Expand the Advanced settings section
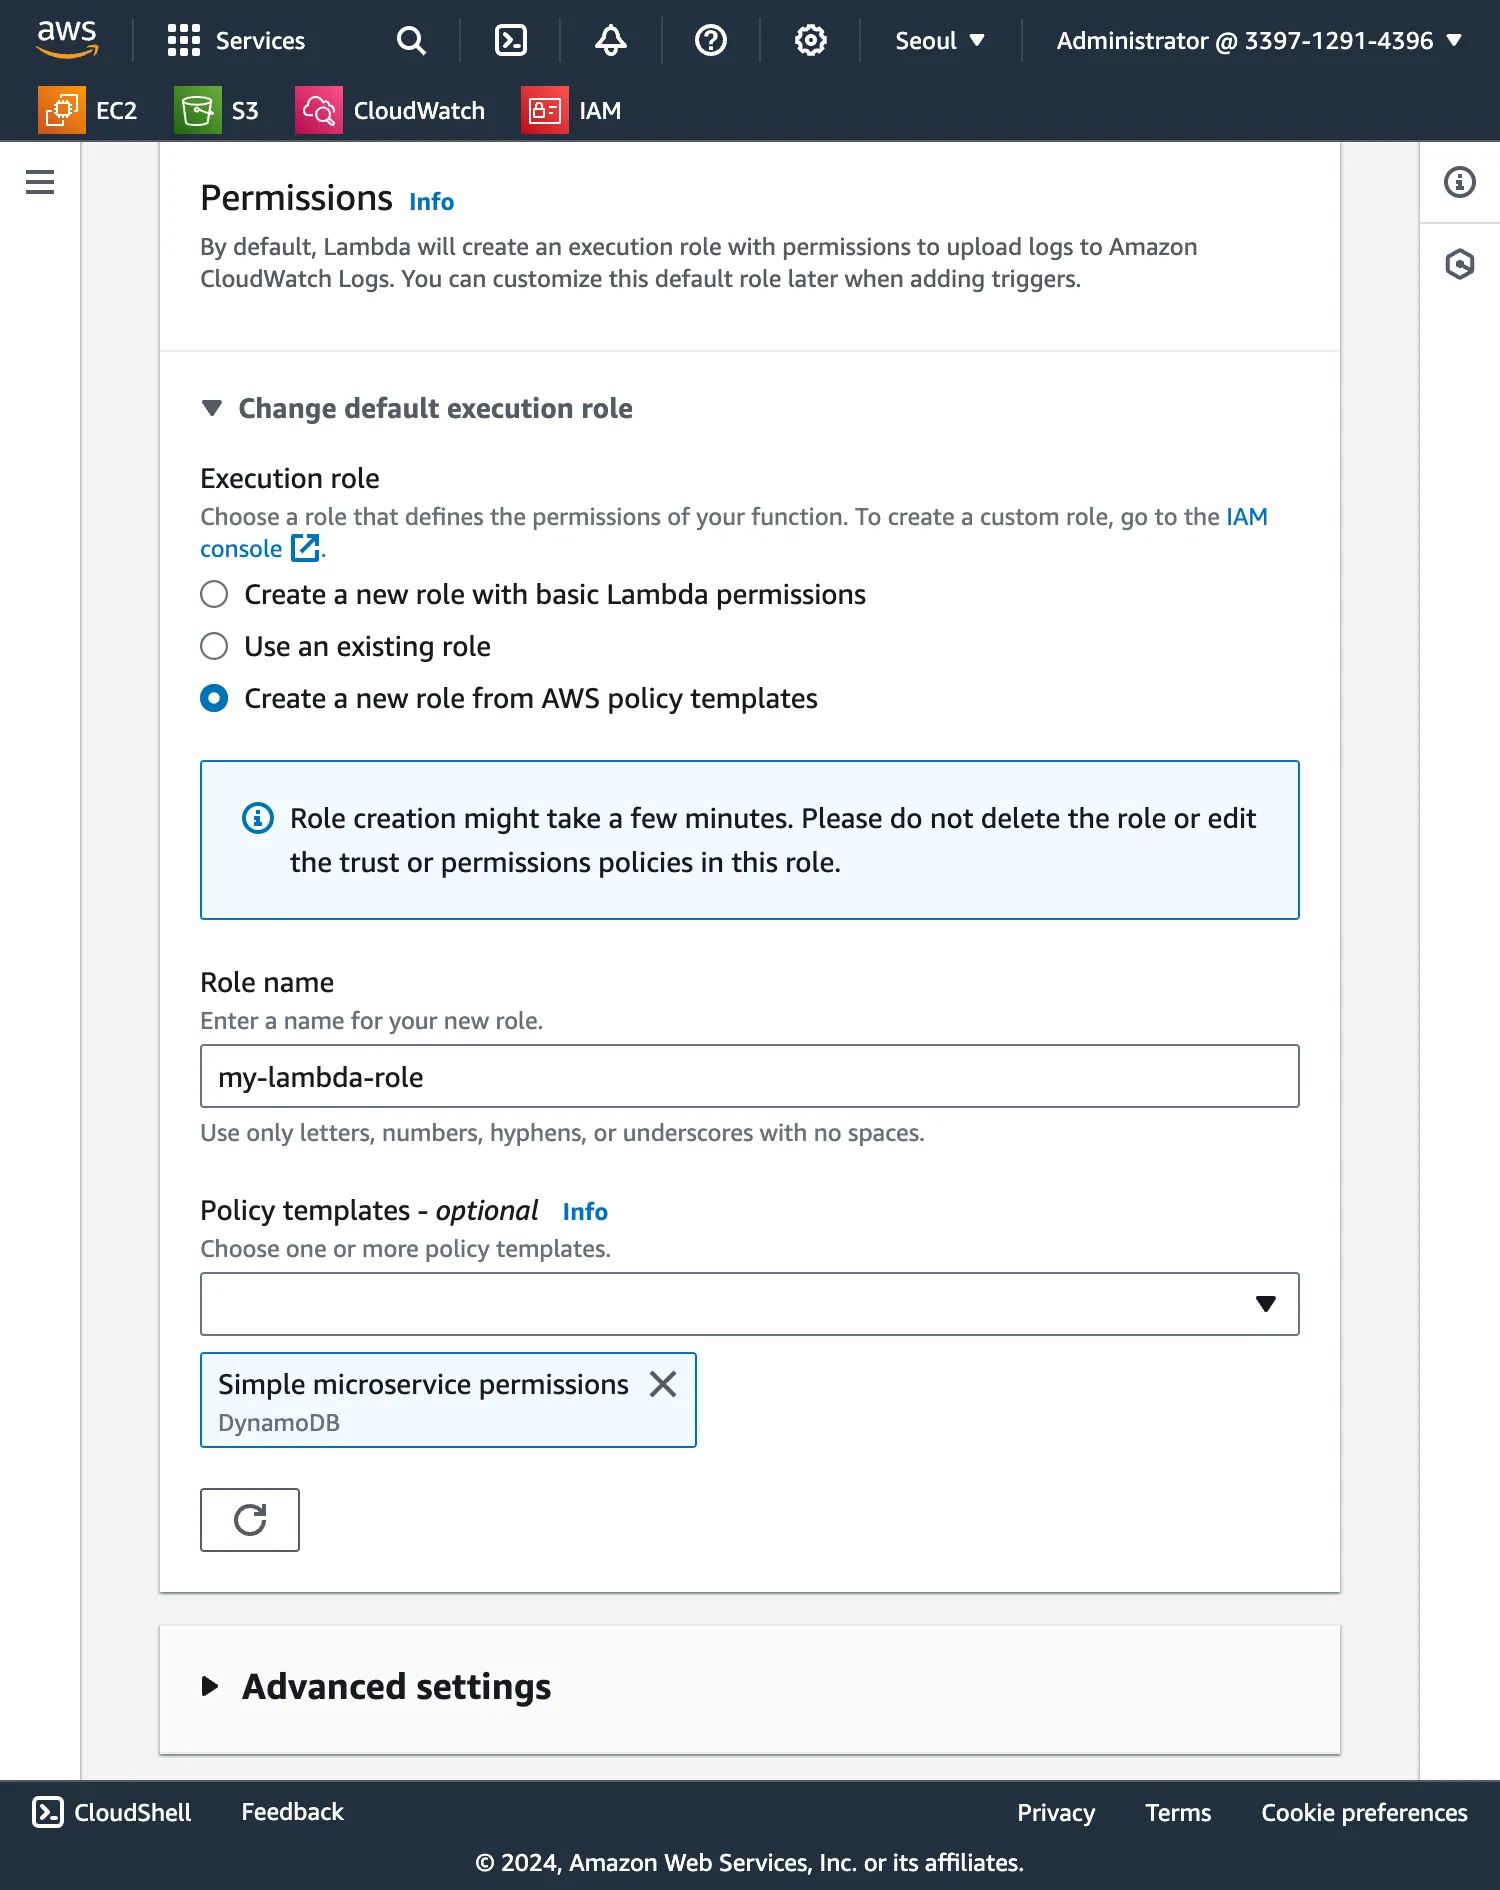Image resolution: width=1500 pixels, height=1890 pixels. tap(396, 1687)
